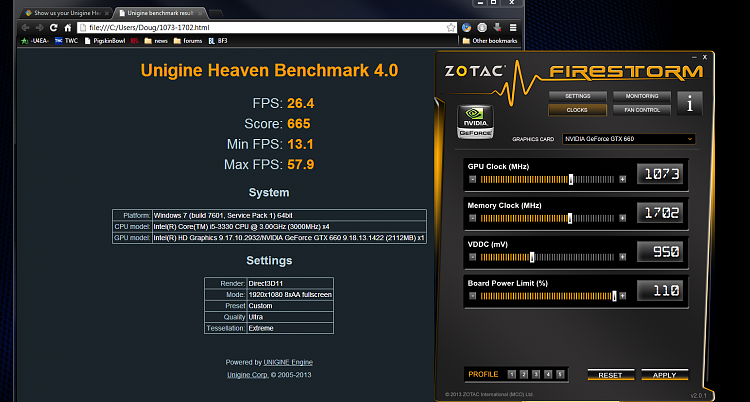The height and width of the screenshot is (402, 750).
Task: Open the Monitoring tab in FireStorm
Action: click(x=642, y=96)
